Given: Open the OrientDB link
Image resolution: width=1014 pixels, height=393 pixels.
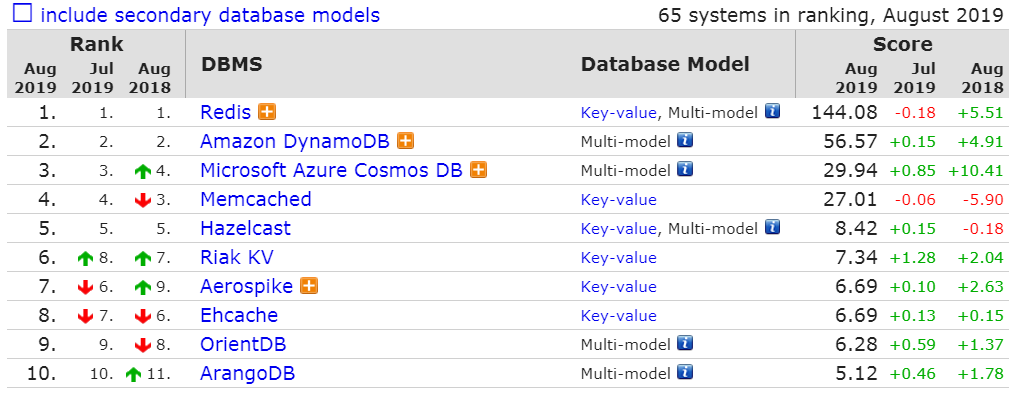Looking at the screenshot, I should click(243, 344).
